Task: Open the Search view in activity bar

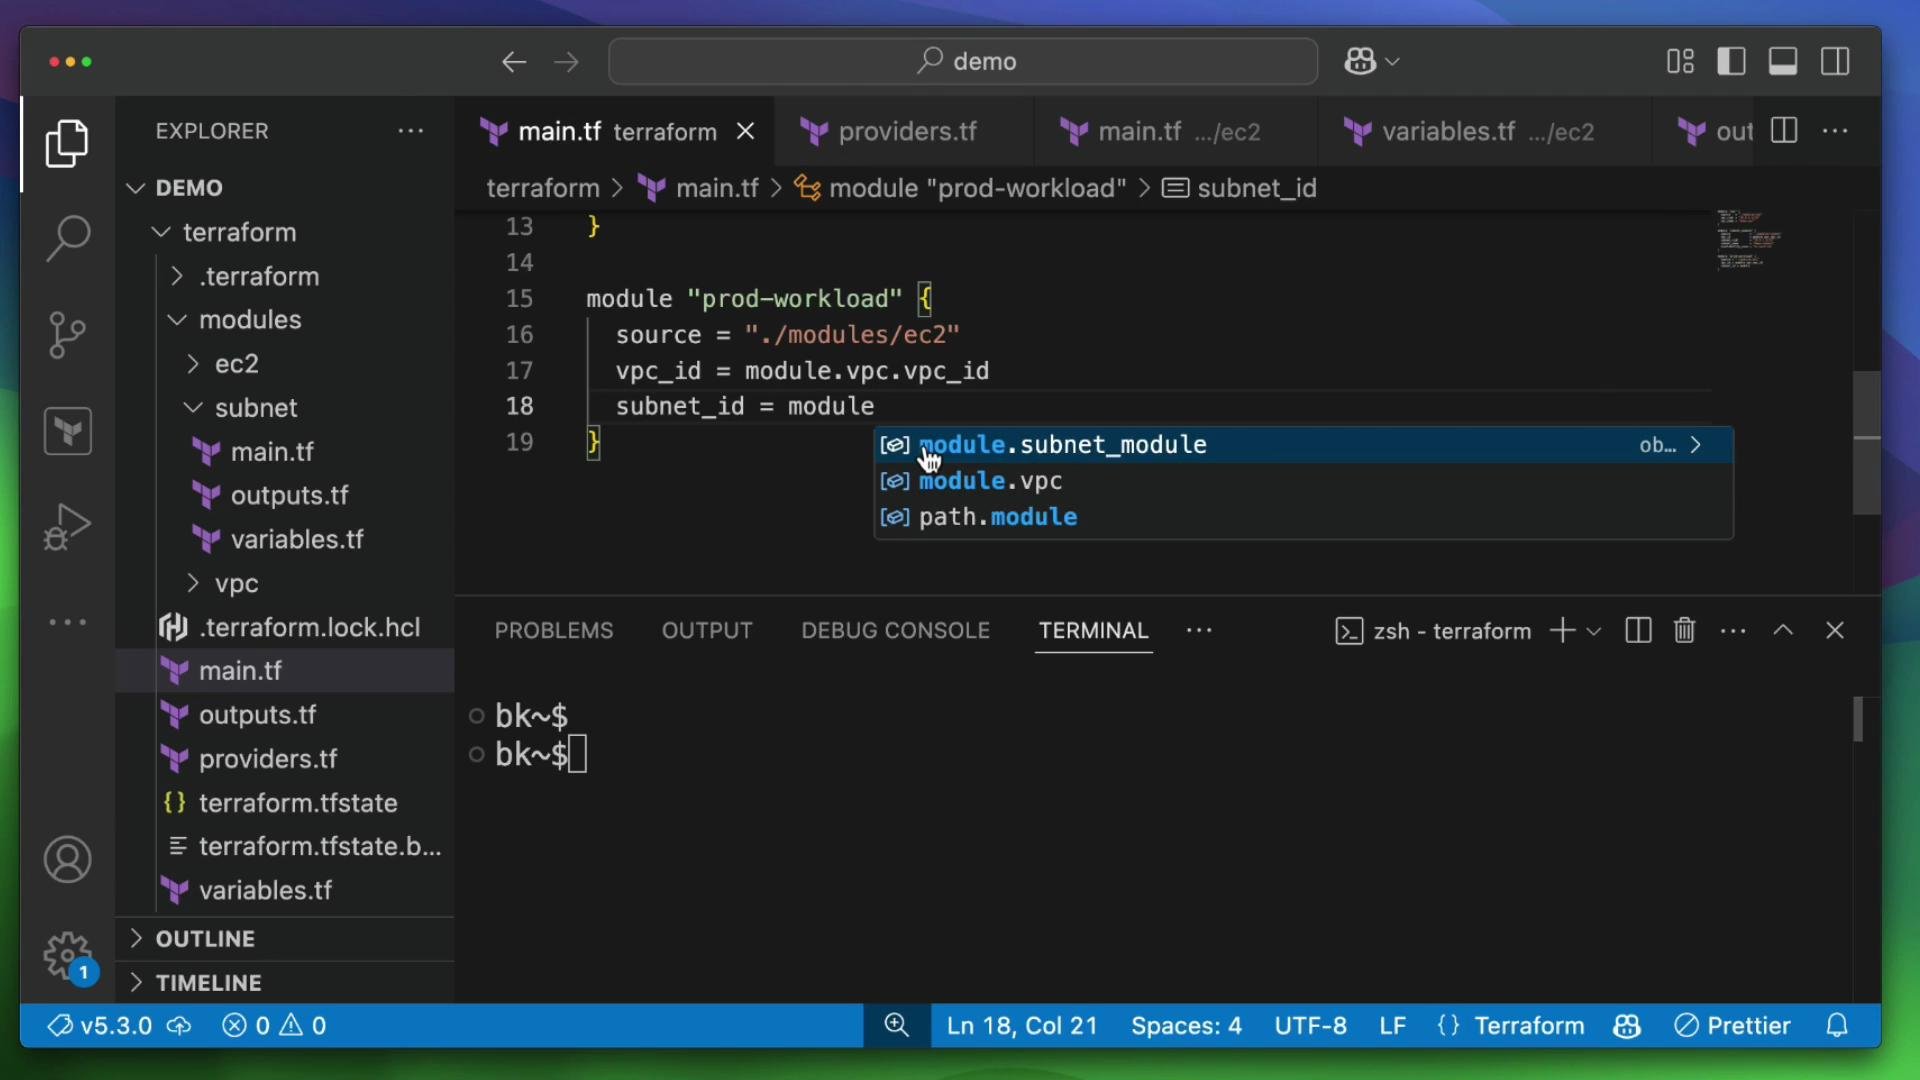Action: click(67, 239)
